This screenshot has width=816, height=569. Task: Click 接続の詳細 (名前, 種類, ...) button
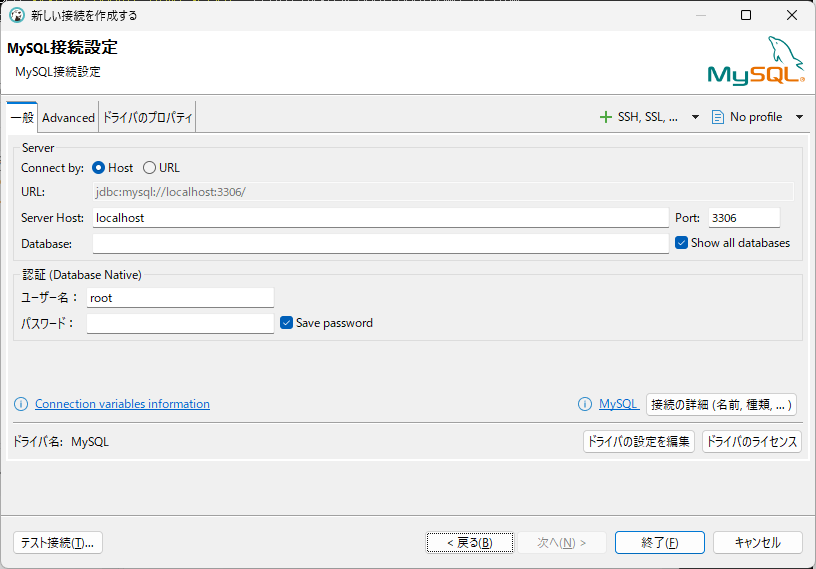[x=721, y=404]
